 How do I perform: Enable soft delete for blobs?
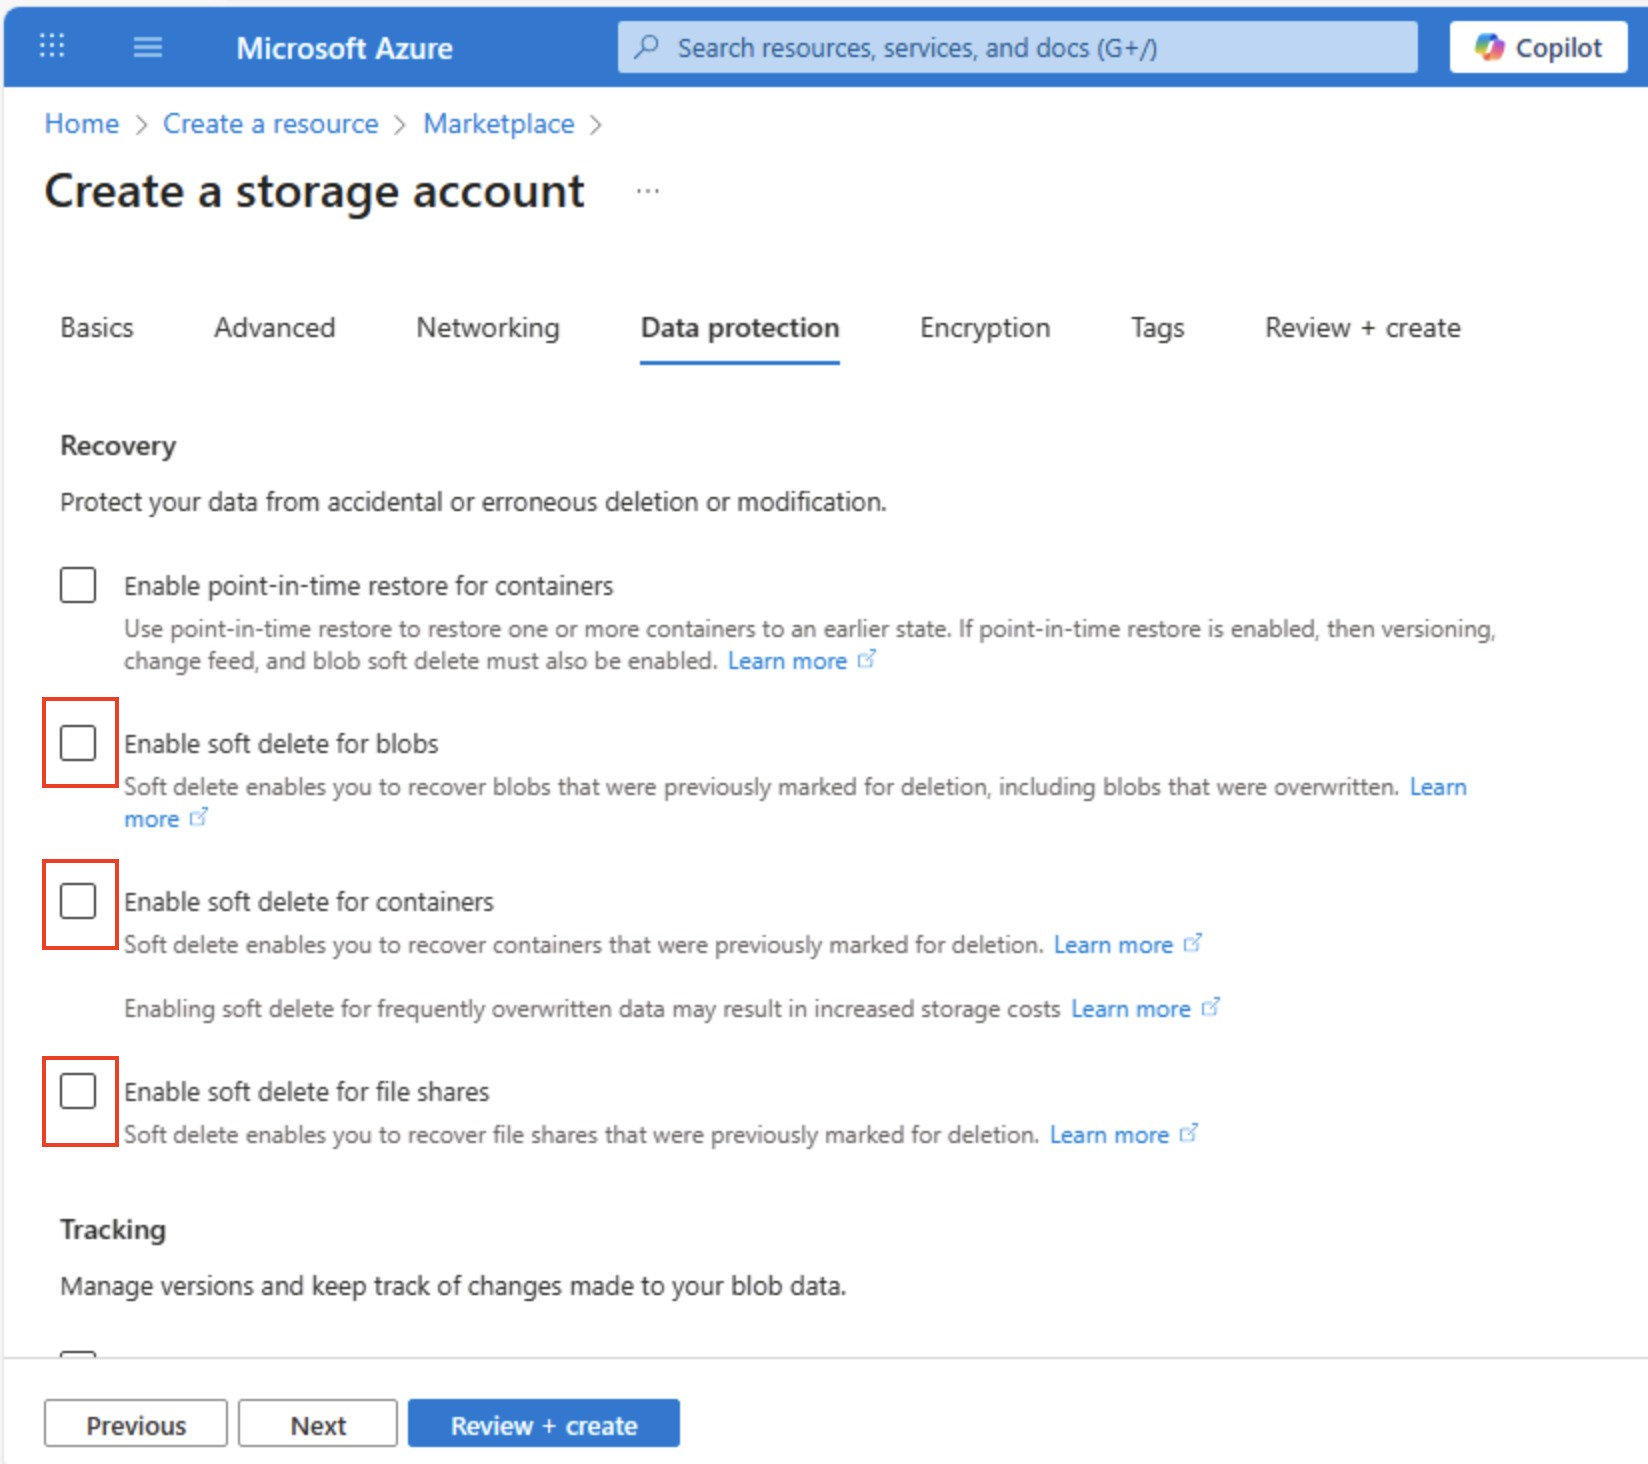pyautogui.click(x=79, y=742)
